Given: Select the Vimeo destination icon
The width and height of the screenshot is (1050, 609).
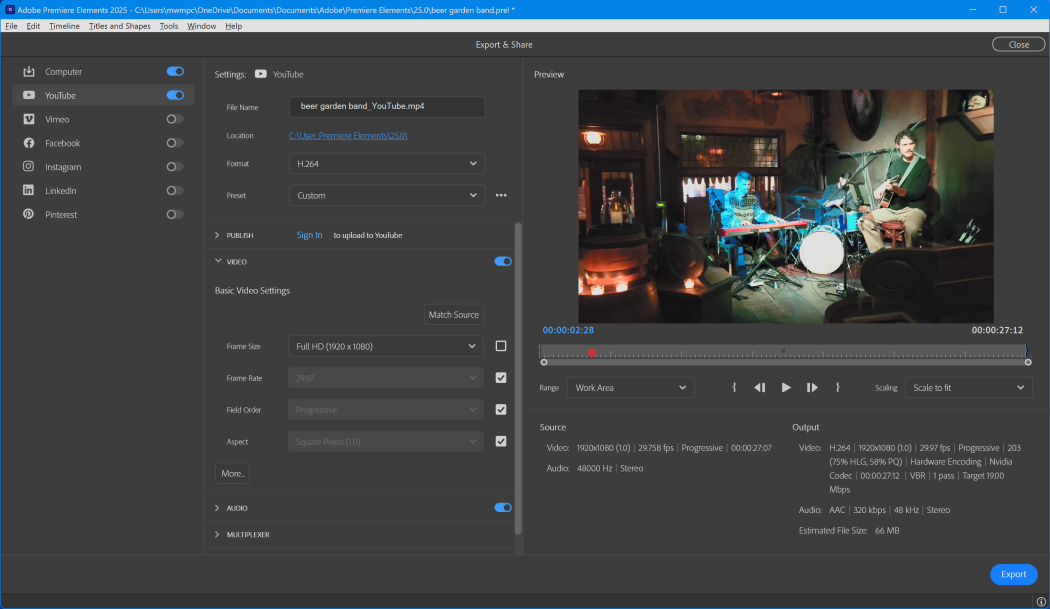Looking at the screenshot, I should [29, 119].
